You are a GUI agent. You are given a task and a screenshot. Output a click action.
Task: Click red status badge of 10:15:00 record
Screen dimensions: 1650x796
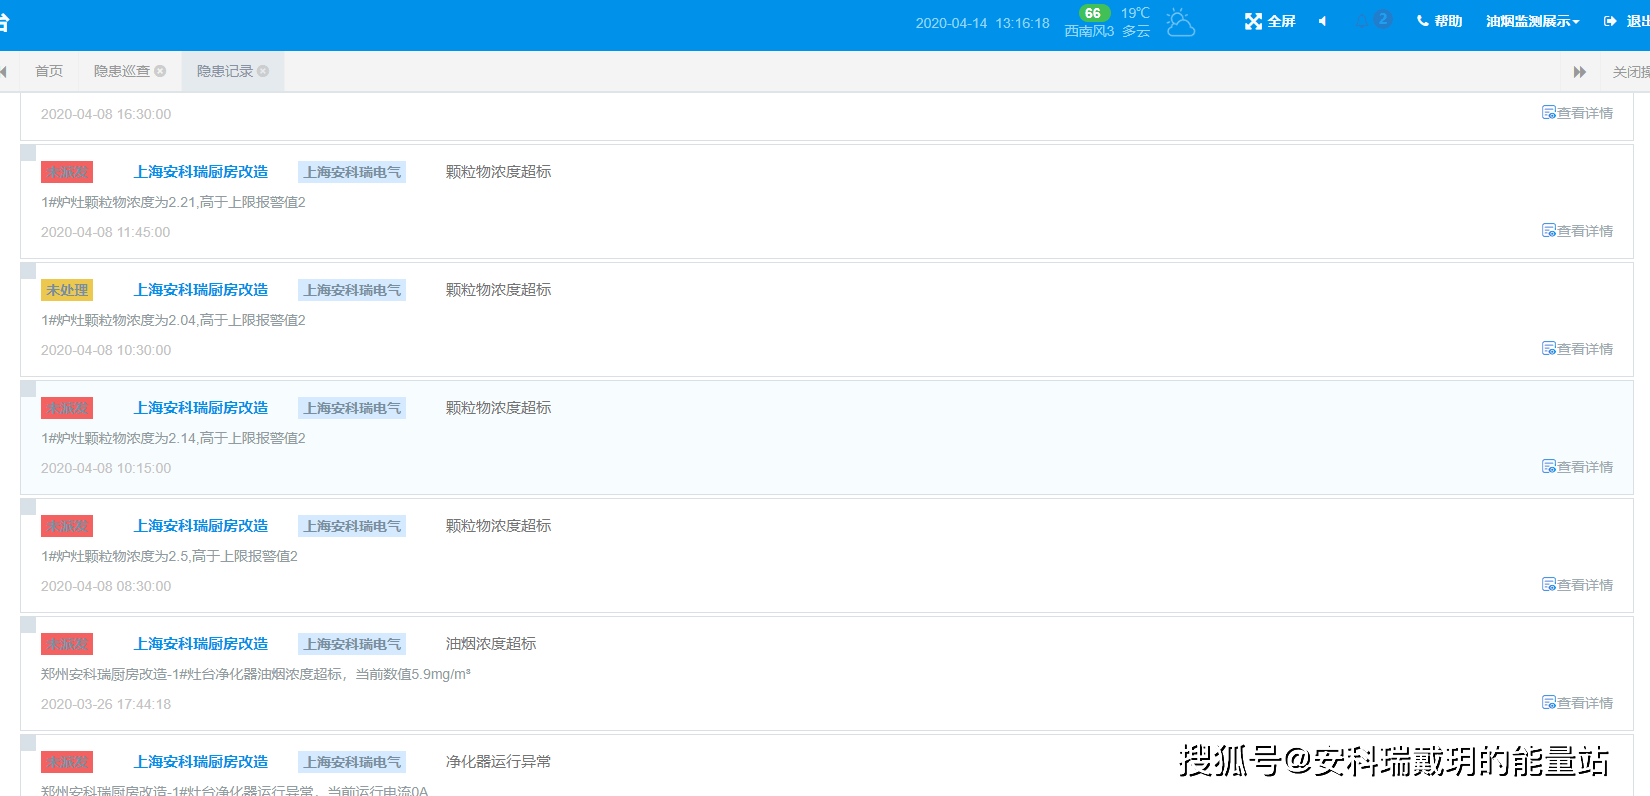[x=67, y=408]
